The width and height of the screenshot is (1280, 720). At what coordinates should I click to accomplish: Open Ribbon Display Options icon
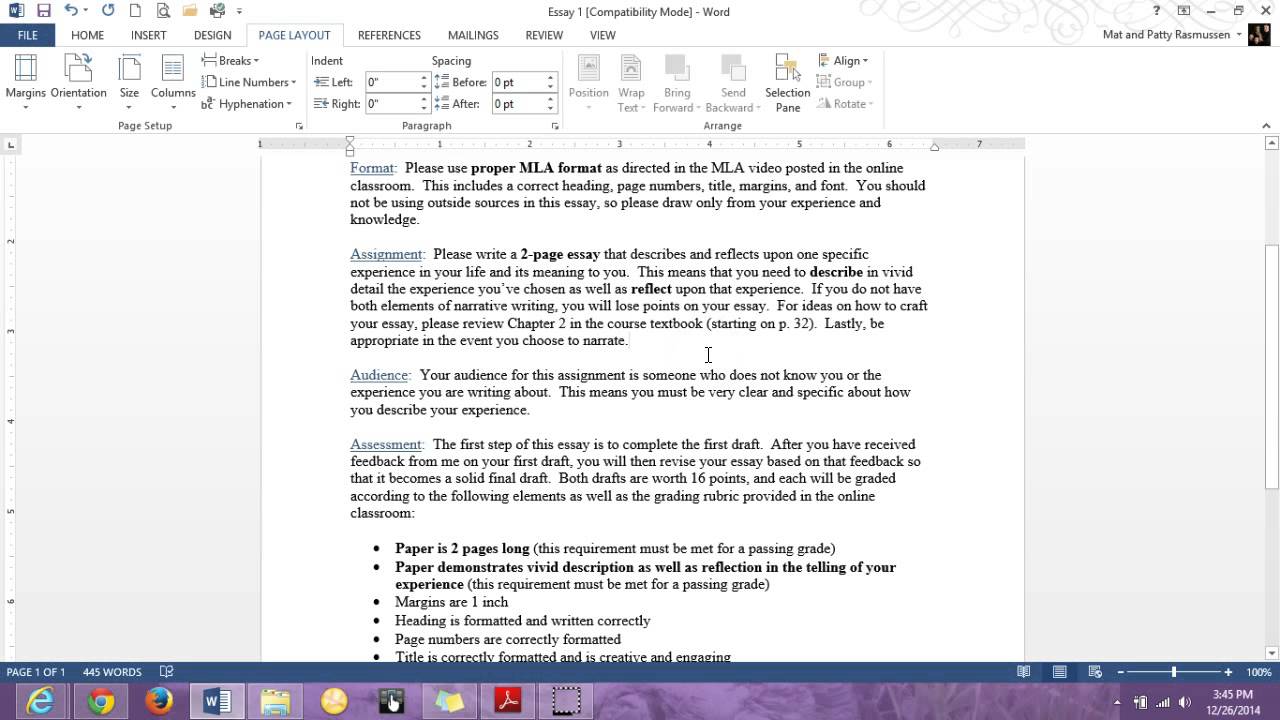pyautogui.click(x=1184, y=11)
